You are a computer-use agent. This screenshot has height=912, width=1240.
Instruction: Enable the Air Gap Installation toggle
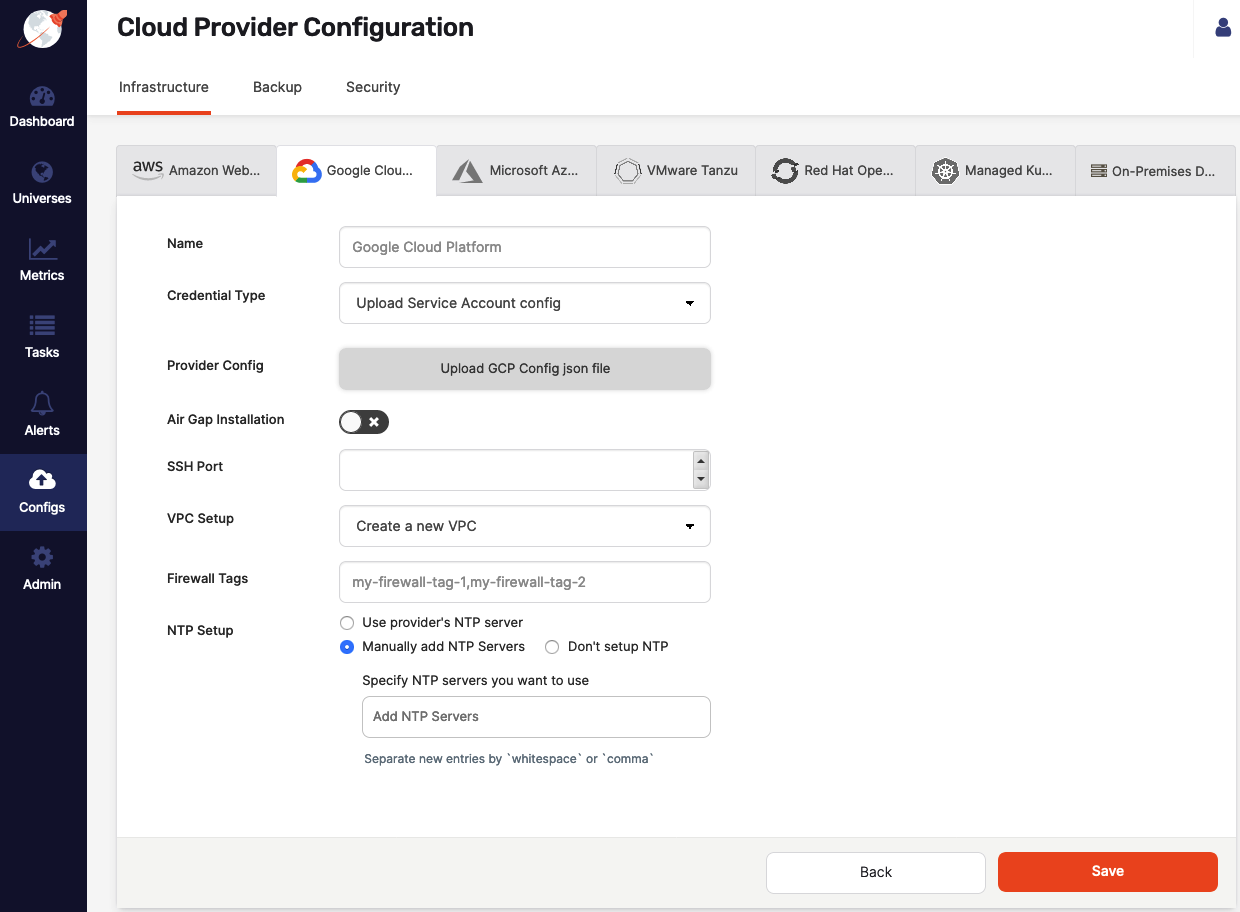[364, 422]
